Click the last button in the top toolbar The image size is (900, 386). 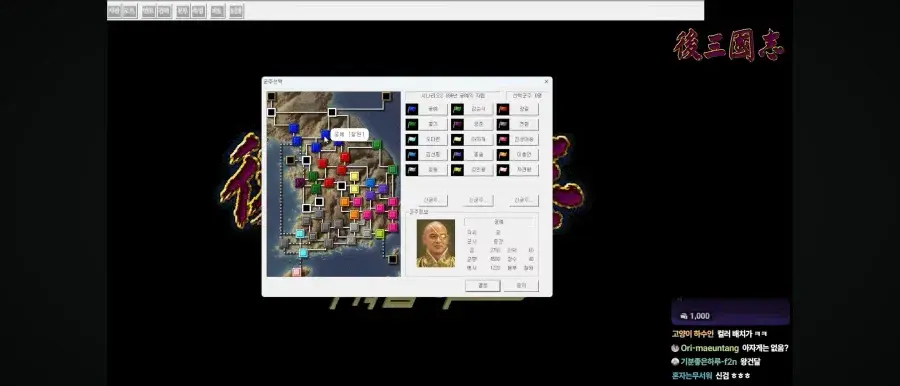click(236, 11)
